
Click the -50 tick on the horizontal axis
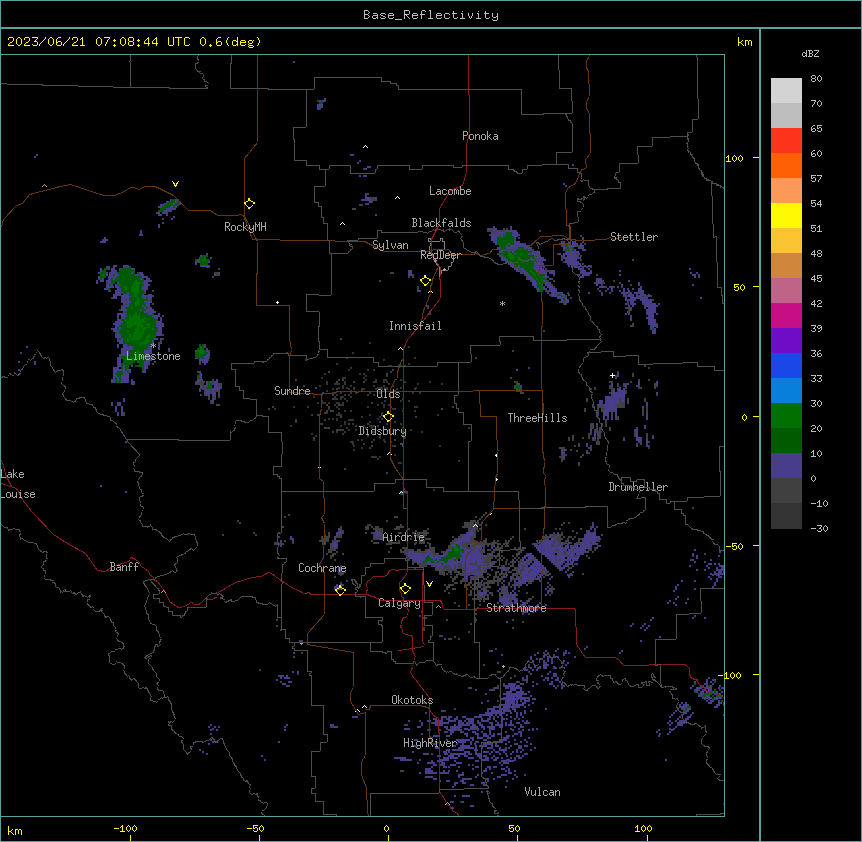[255, 829]
